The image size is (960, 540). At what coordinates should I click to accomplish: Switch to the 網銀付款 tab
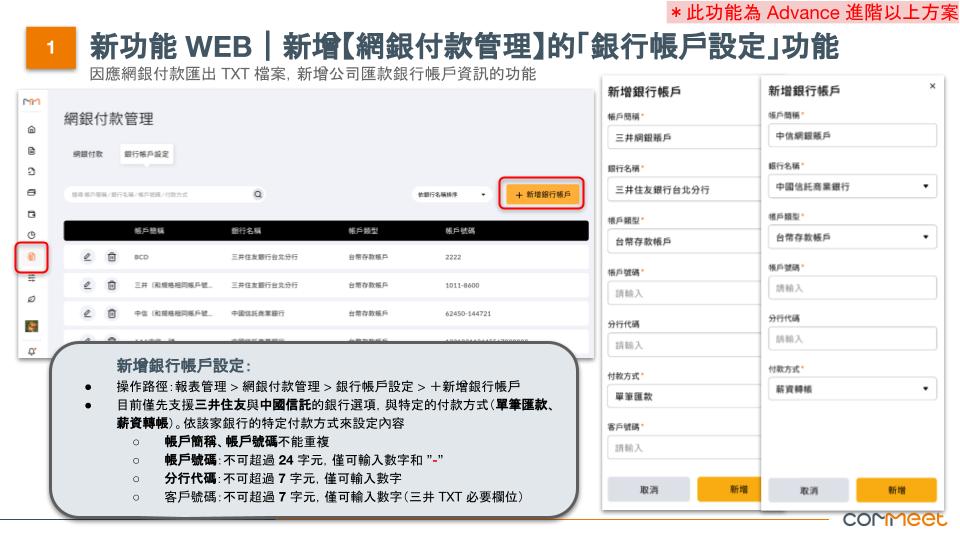point(88,154)
